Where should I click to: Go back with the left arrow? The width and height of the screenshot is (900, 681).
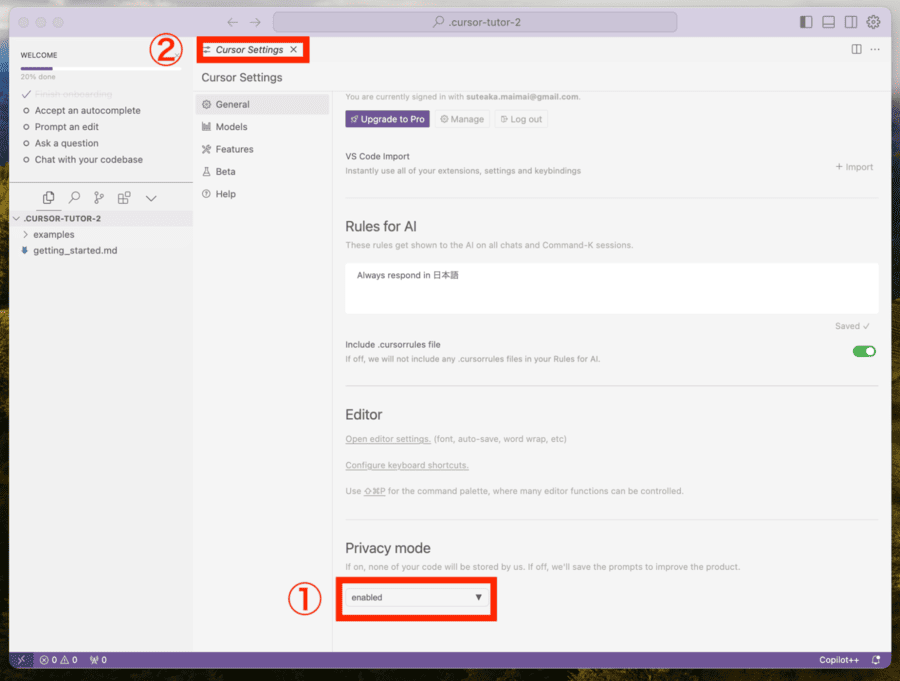click(232, 22)
